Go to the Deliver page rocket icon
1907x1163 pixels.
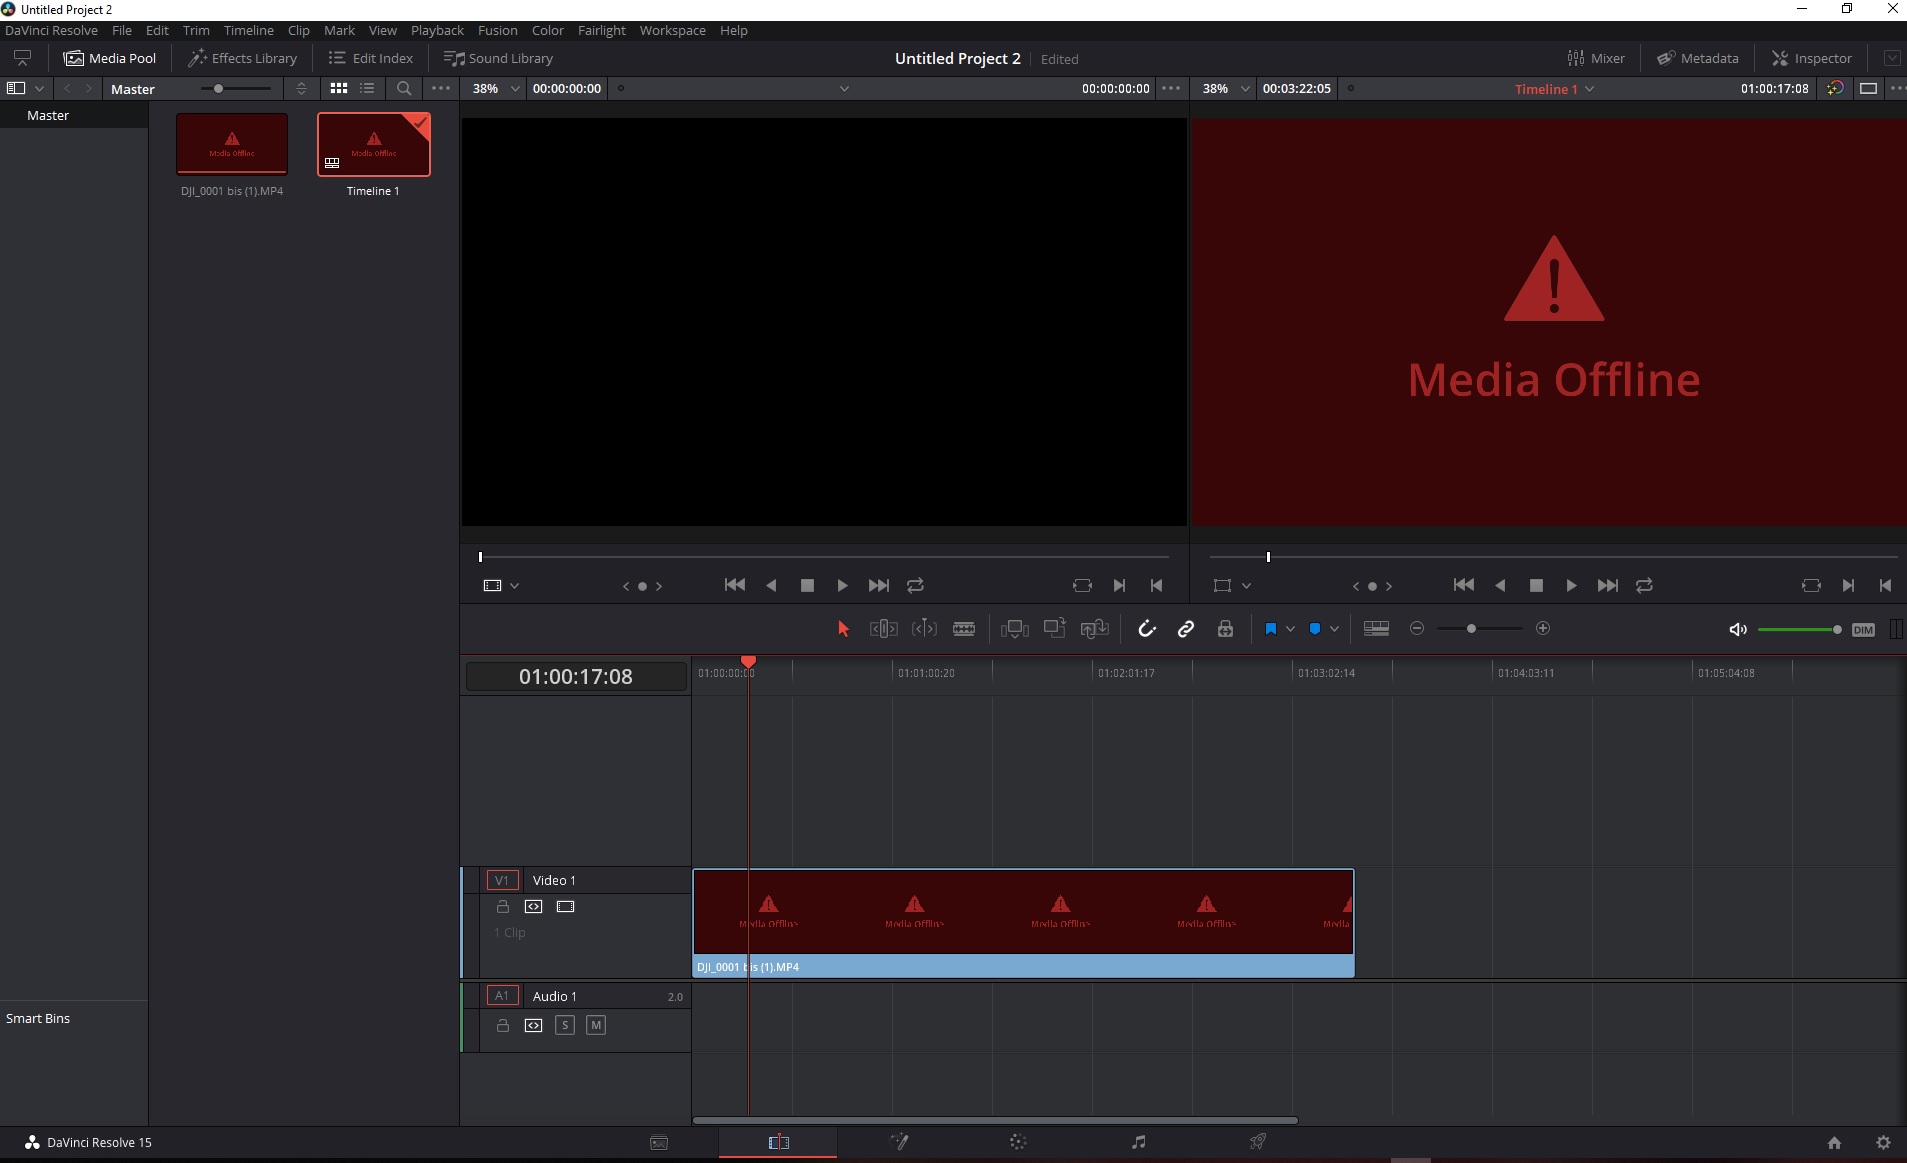(1257, 1142)
